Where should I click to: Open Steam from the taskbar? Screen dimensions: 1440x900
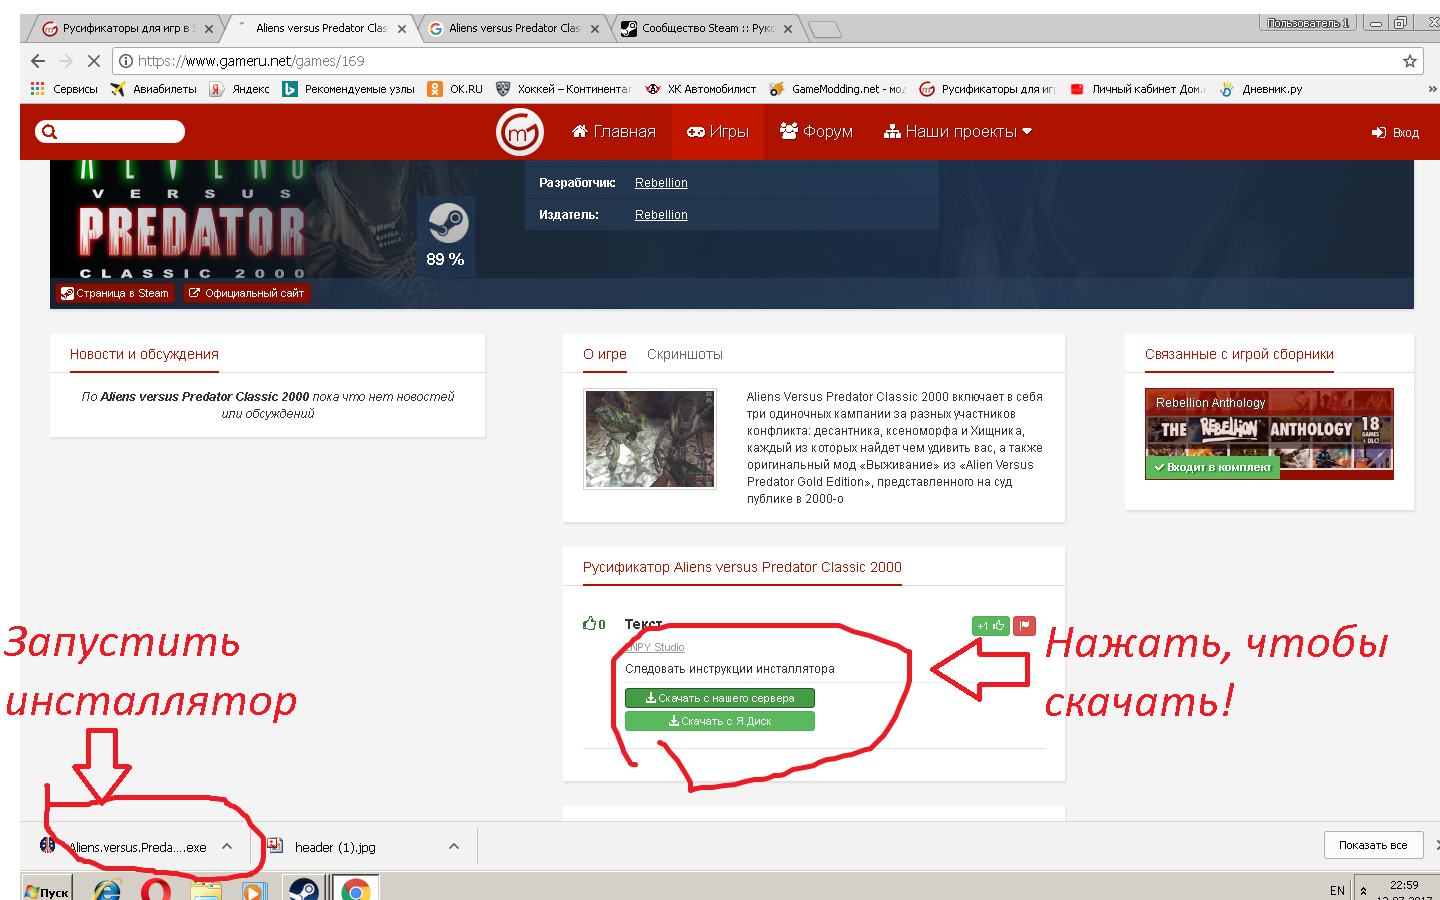click(304, 889)
